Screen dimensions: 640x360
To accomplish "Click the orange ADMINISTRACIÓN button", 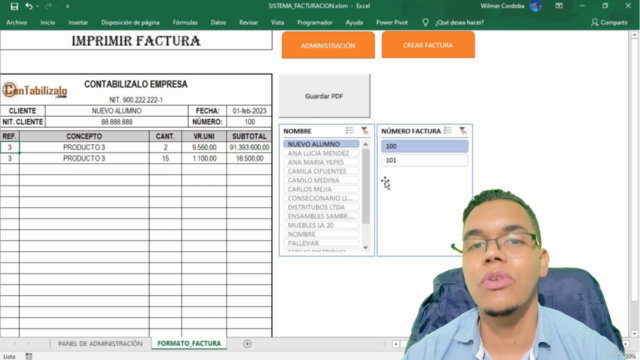I will click(x=328, y=45).
